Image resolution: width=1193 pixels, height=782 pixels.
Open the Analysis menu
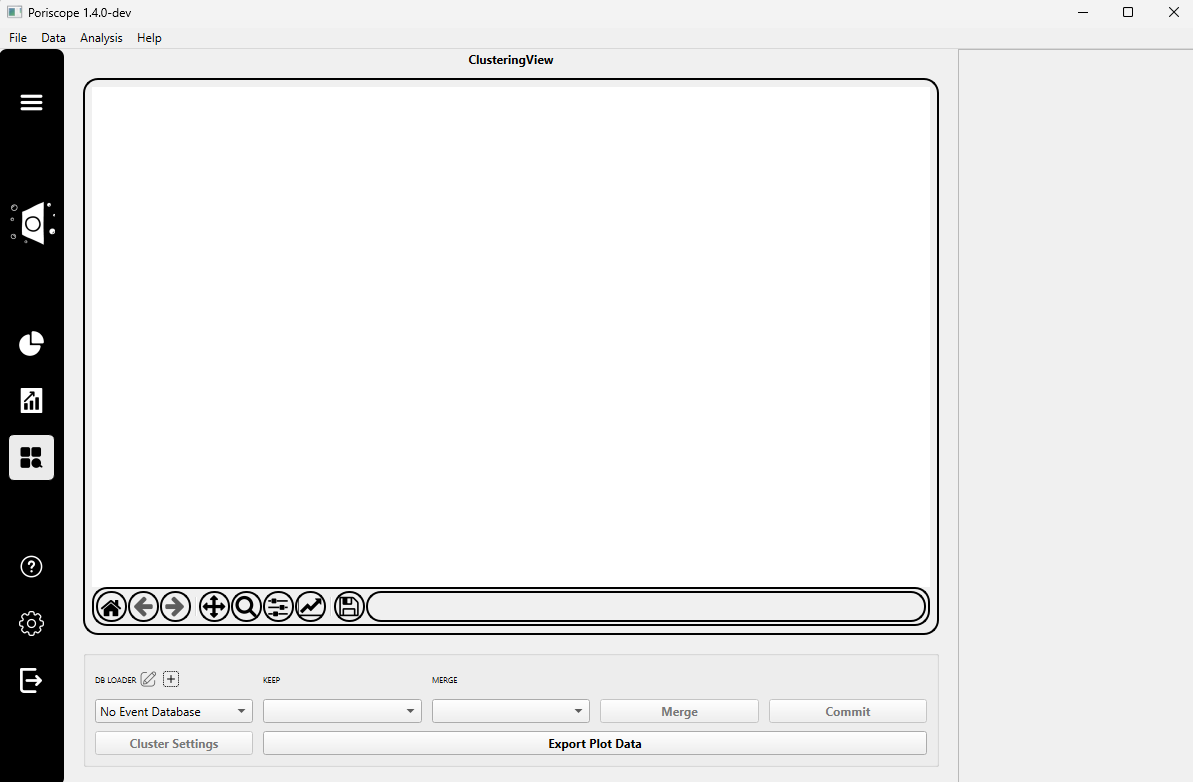pos(101,38)
